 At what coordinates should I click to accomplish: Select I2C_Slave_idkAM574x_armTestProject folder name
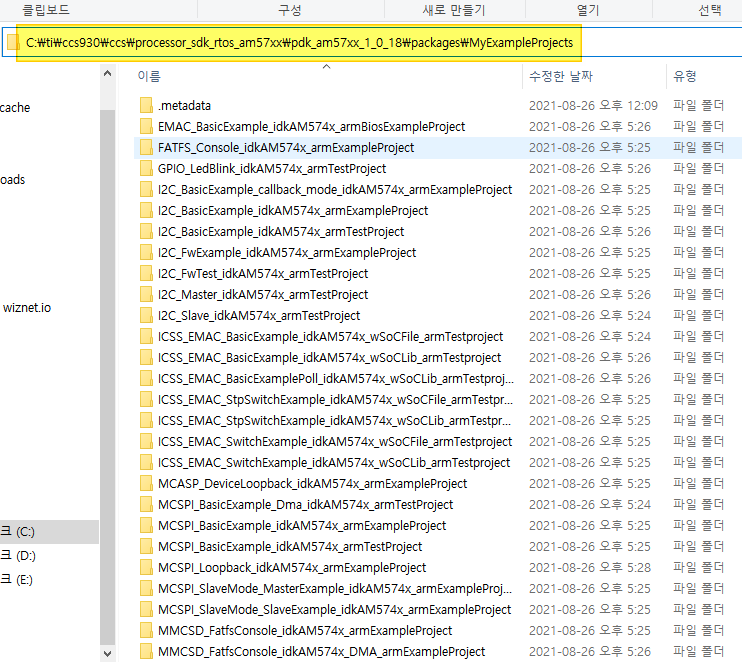tap(259, 315)
